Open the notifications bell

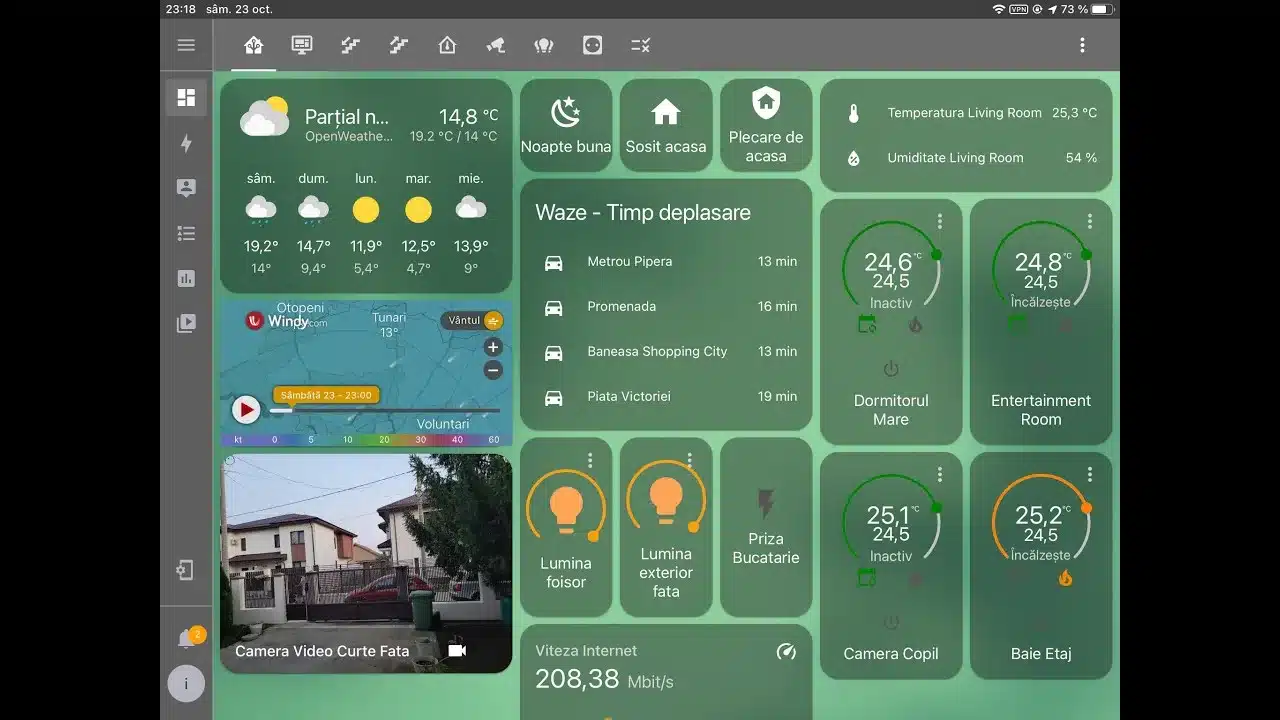(x=186, y=639)
